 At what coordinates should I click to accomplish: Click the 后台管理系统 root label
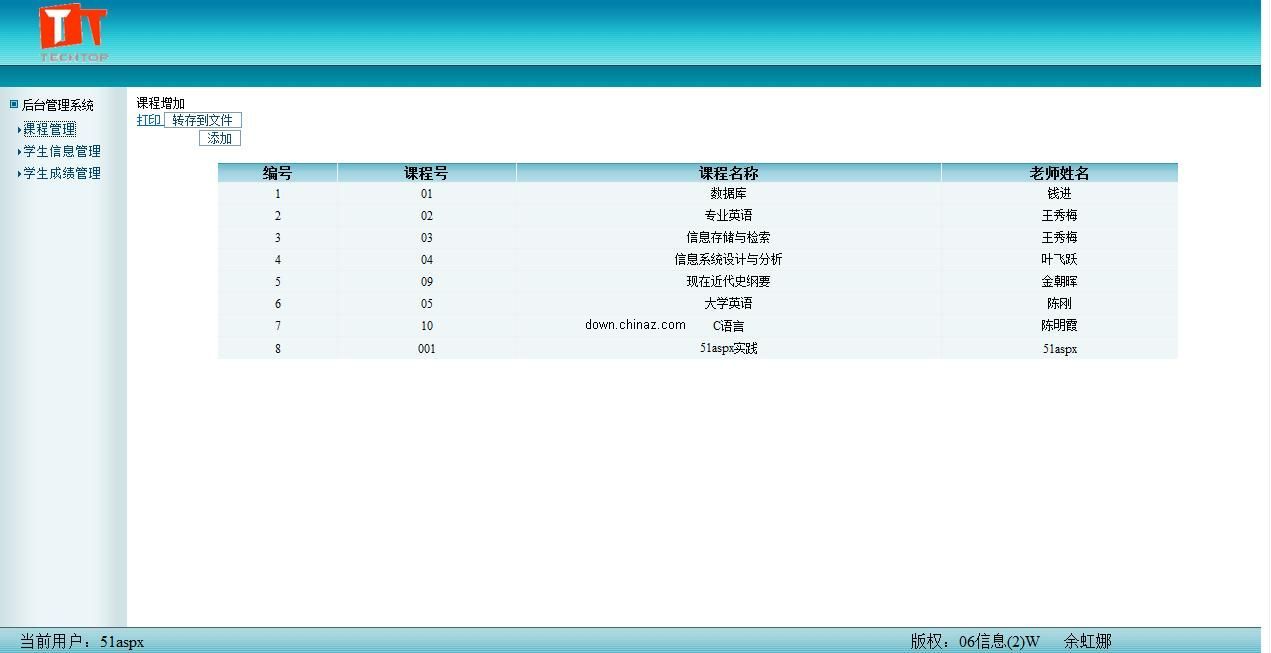[58, 105]
